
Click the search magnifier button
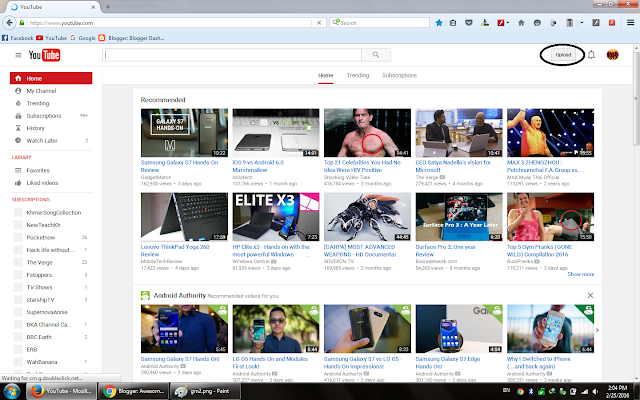pyautogui.click(x=376, y=55)
